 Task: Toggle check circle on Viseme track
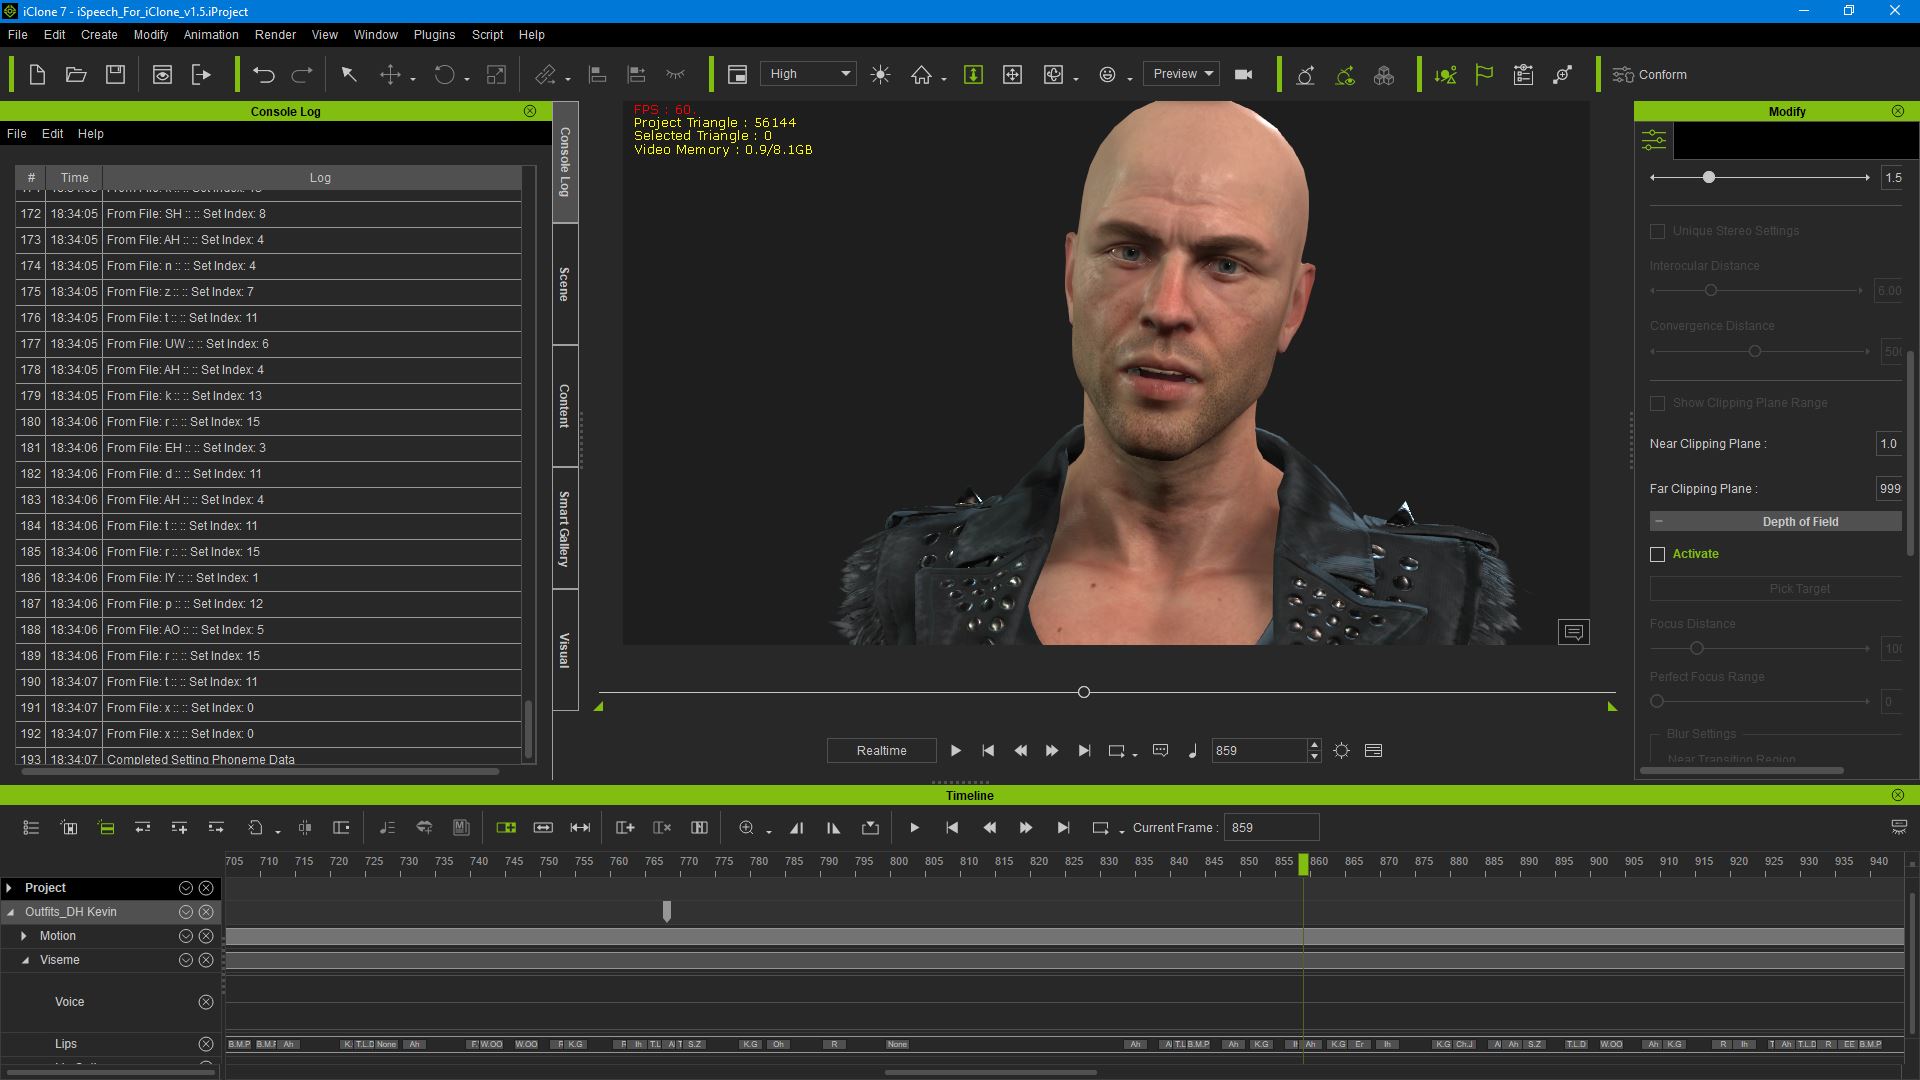click(186, 960)
